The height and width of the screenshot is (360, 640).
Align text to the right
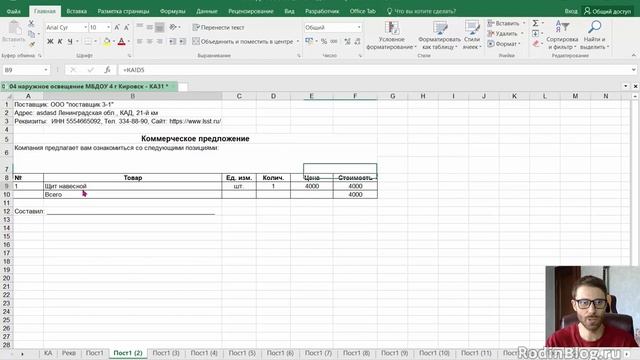point(160,41)
